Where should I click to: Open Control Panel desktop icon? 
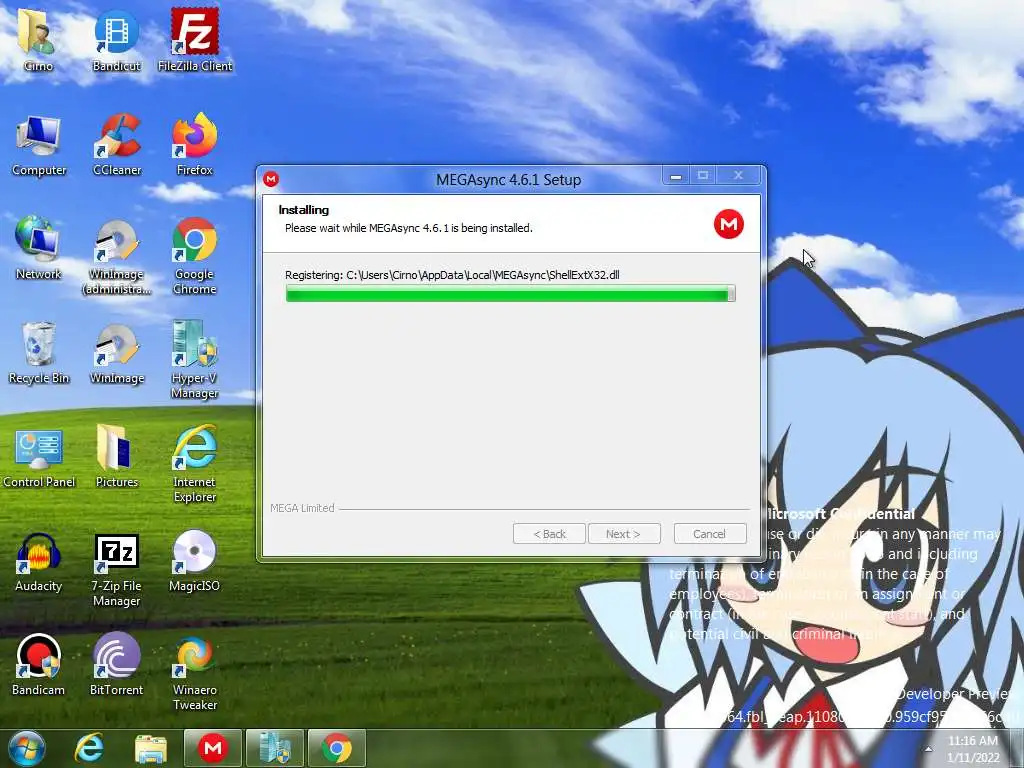(x=39, y=457)
